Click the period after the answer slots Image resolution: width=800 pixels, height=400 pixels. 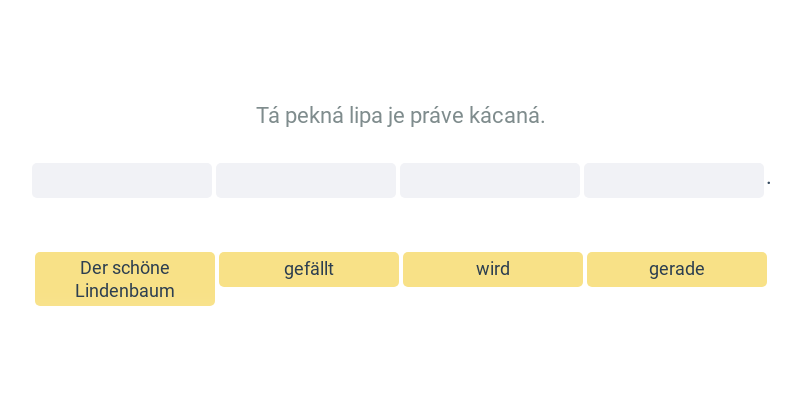coord(769,183)
